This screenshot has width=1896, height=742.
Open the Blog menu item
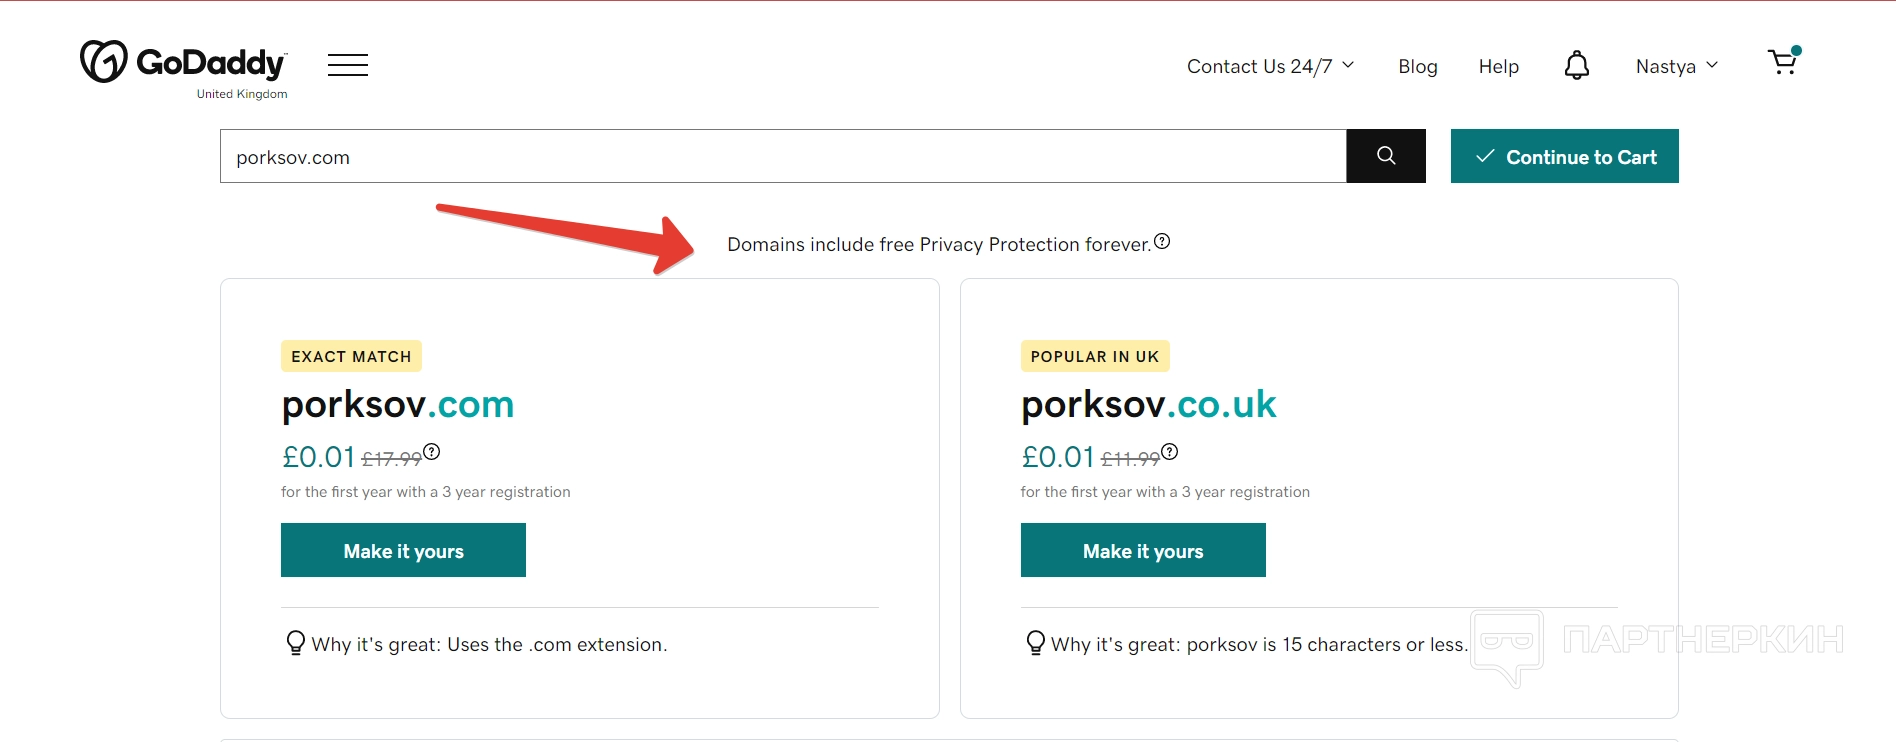click(1418, 66)
